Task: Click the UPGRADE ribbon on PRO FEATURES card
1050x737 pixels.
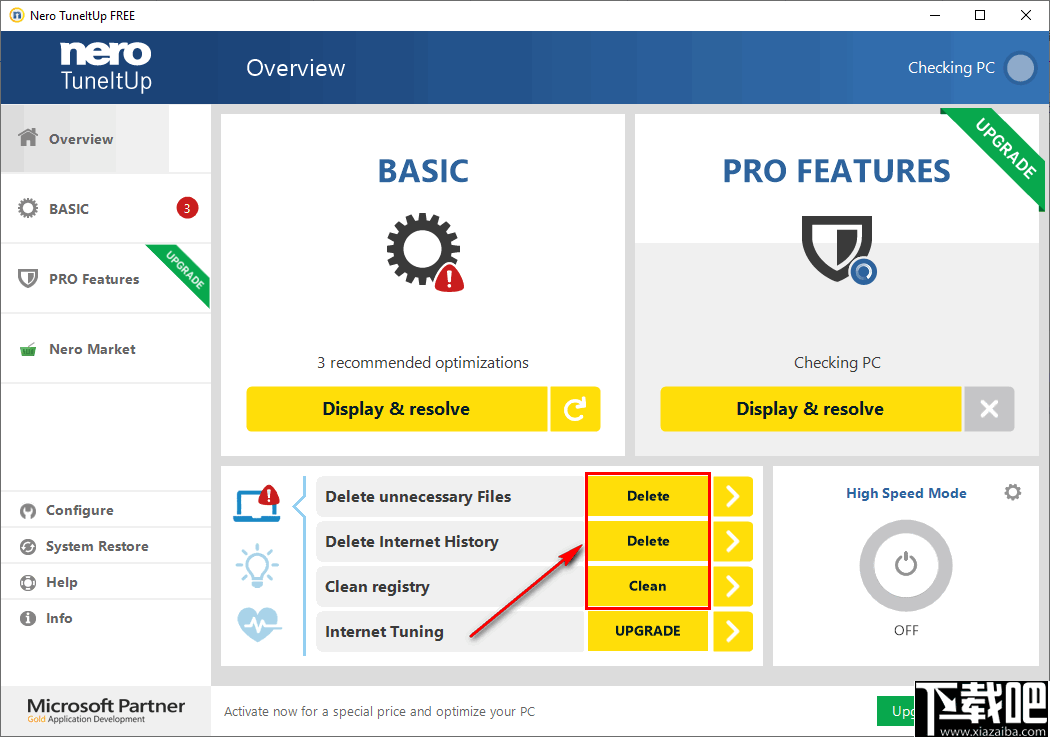Action: pos(1004,149)
